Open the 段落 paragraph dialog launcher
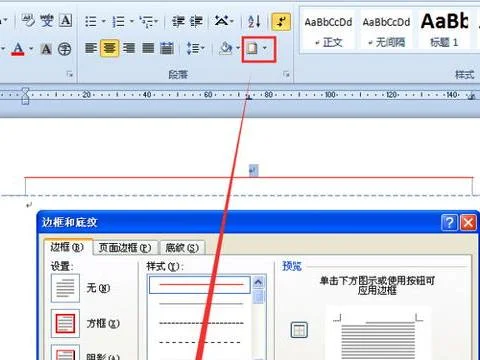Screen dimensions: 480x360 [286, 75]
